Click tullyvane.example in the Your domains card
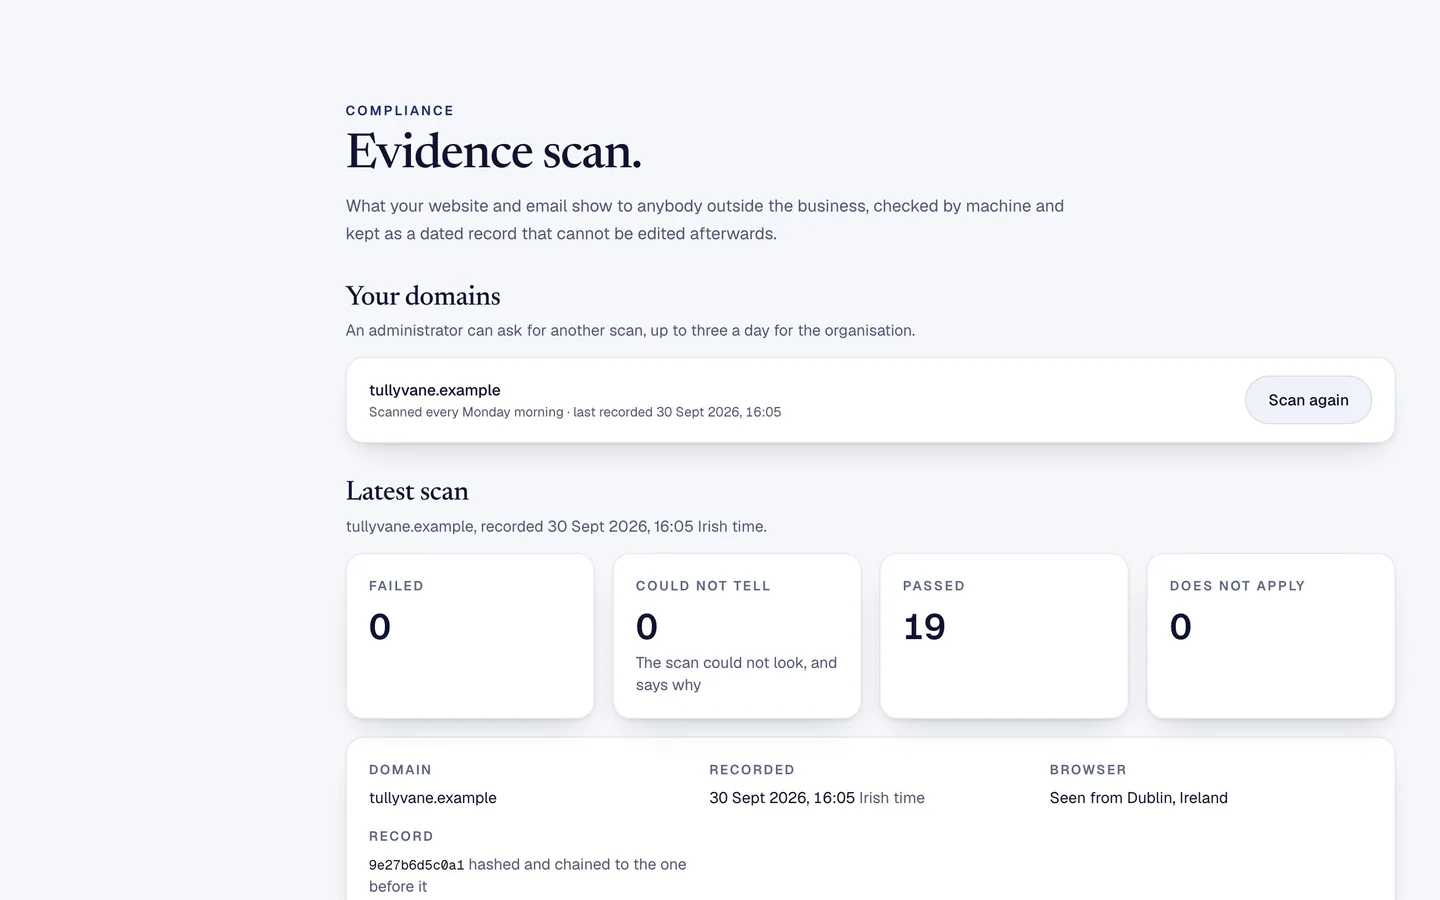 [435, 390]
